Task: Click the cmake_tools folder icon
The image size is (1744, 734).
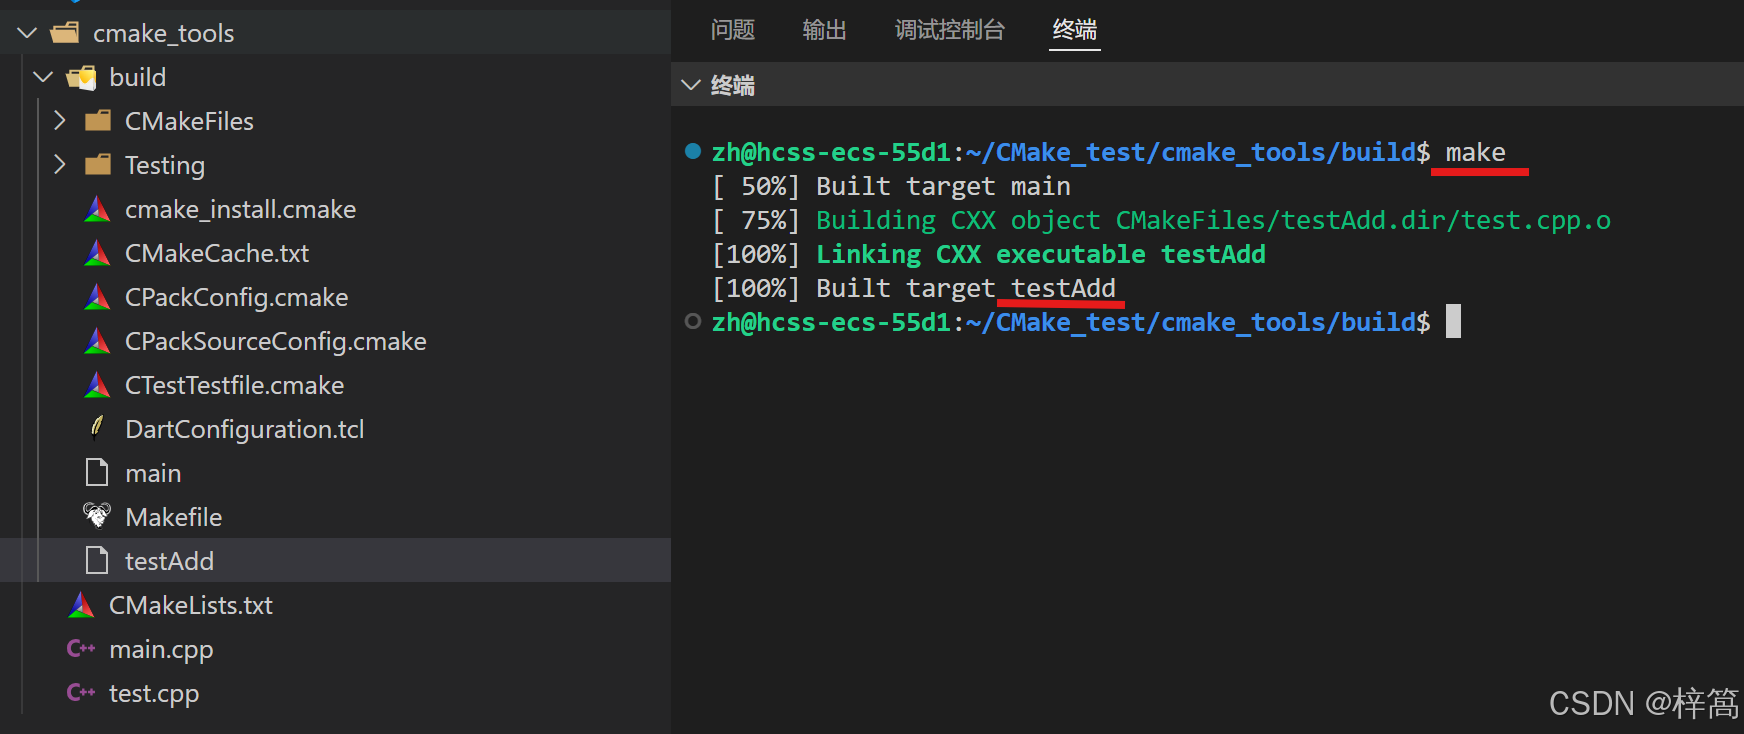Action: coord(65,33)
